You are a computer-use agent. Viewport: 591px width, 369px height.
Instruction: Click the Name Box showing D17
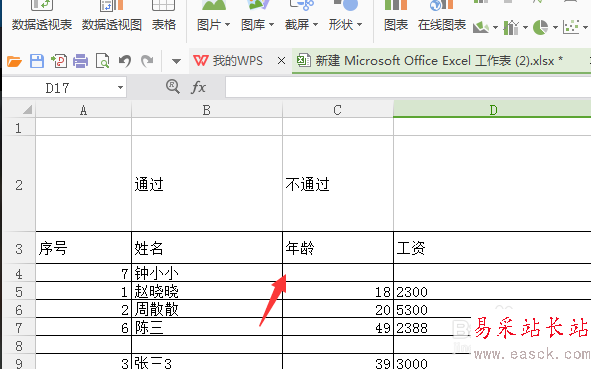coord(58,88)
